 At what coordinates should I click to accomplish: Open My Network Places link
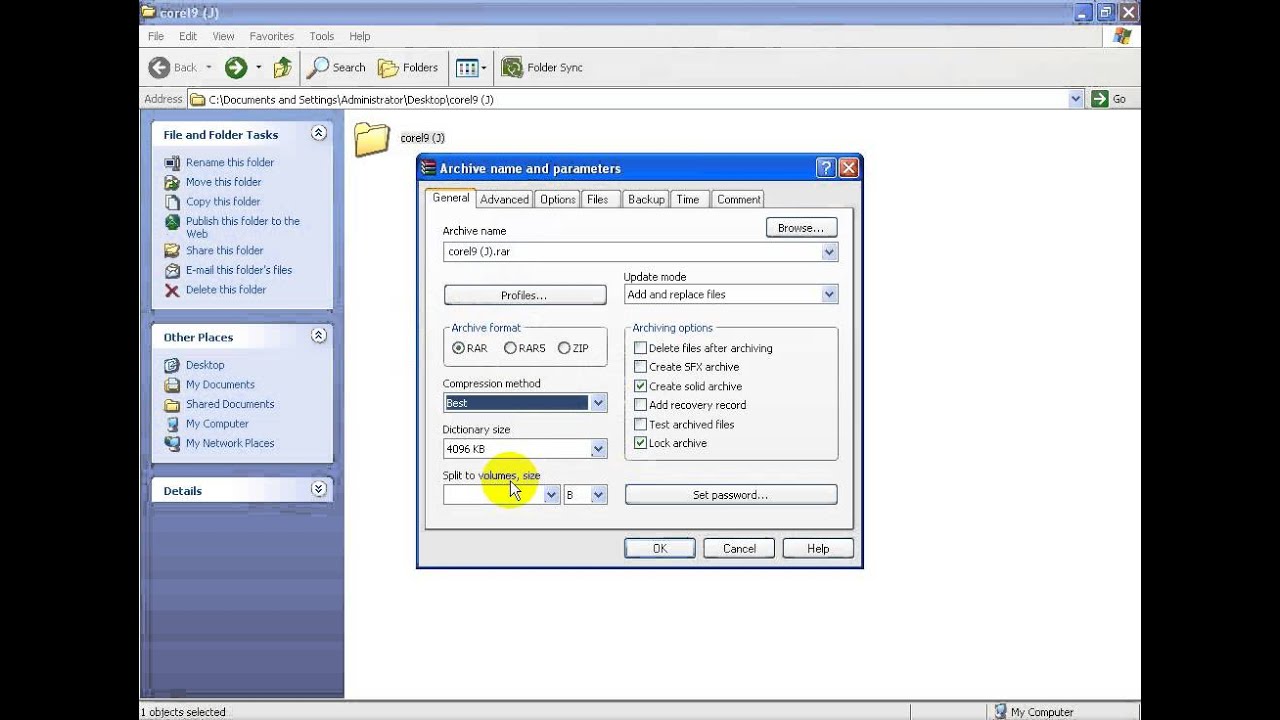[230, 443]
